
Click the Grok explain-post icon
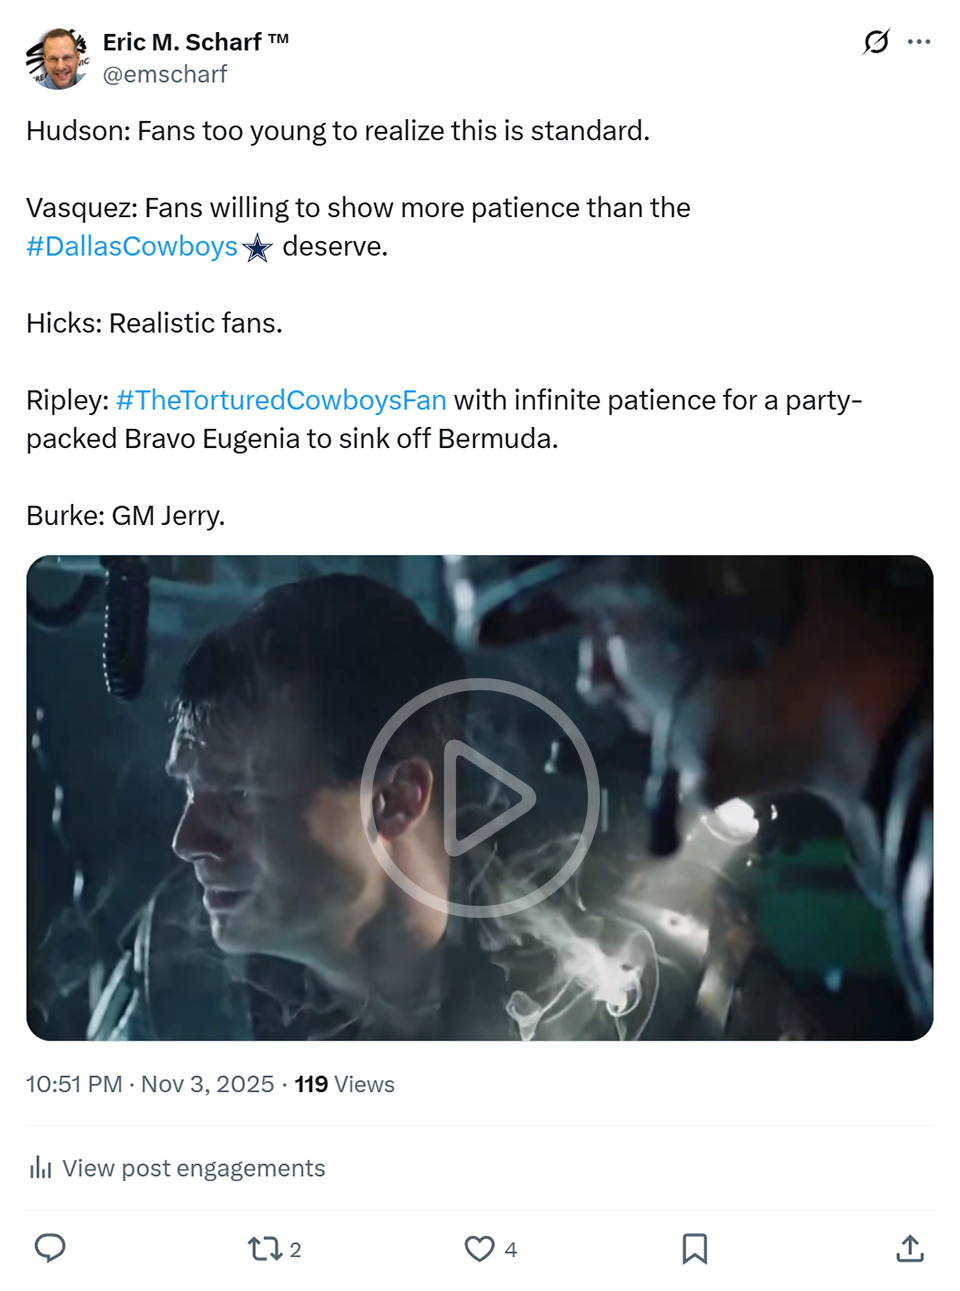point(876,42)
